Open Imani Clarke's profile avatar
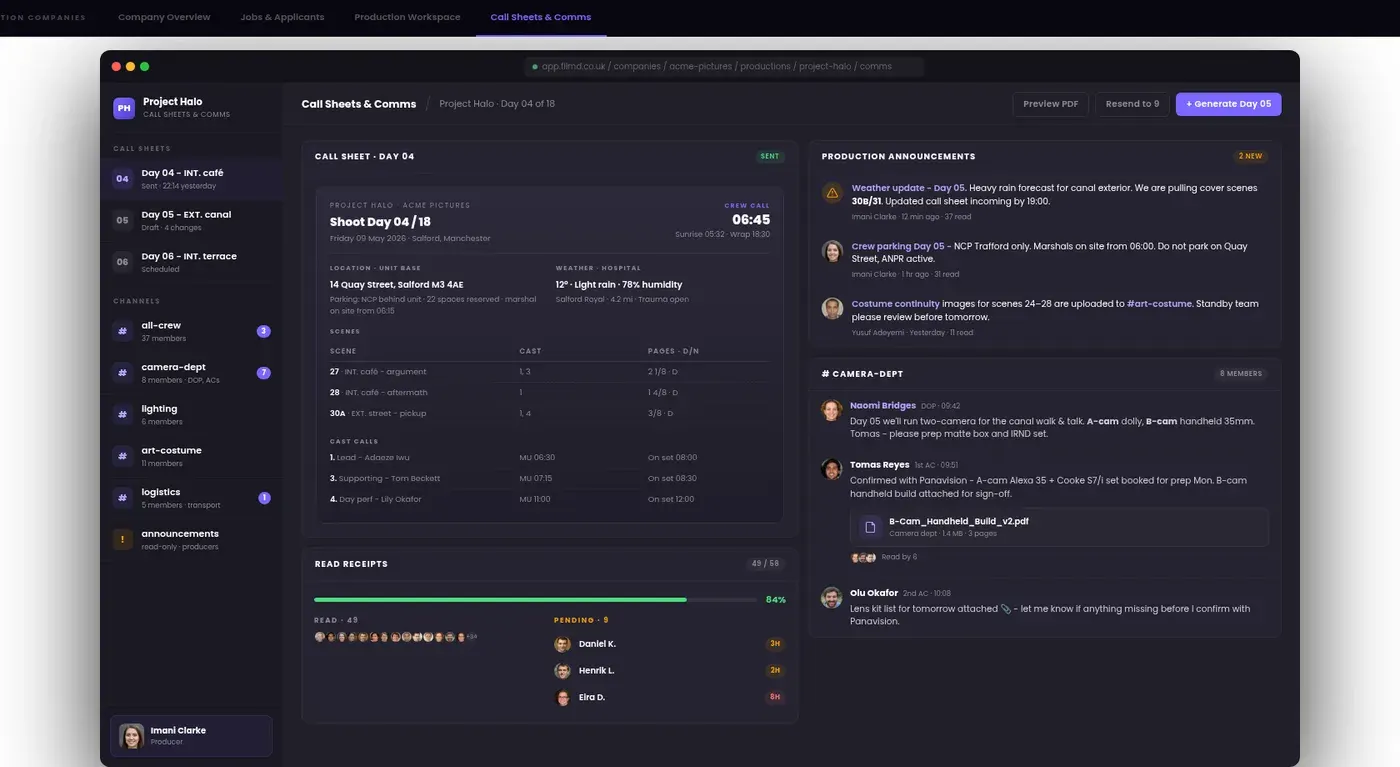Image resolution: width=1400 pixels, height=767 pixels. [131, 736]
